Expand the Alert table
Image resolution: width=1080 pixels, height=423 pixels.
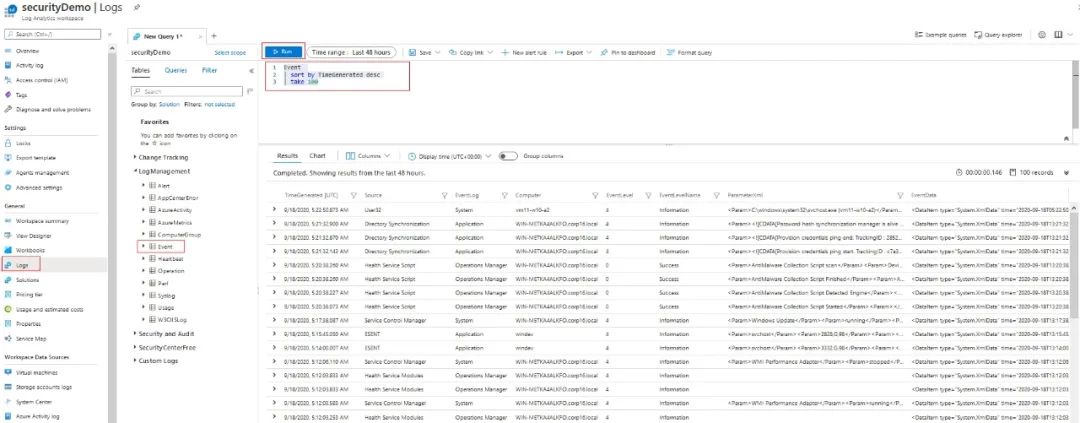pyautogui.click(x=144, y=186)
